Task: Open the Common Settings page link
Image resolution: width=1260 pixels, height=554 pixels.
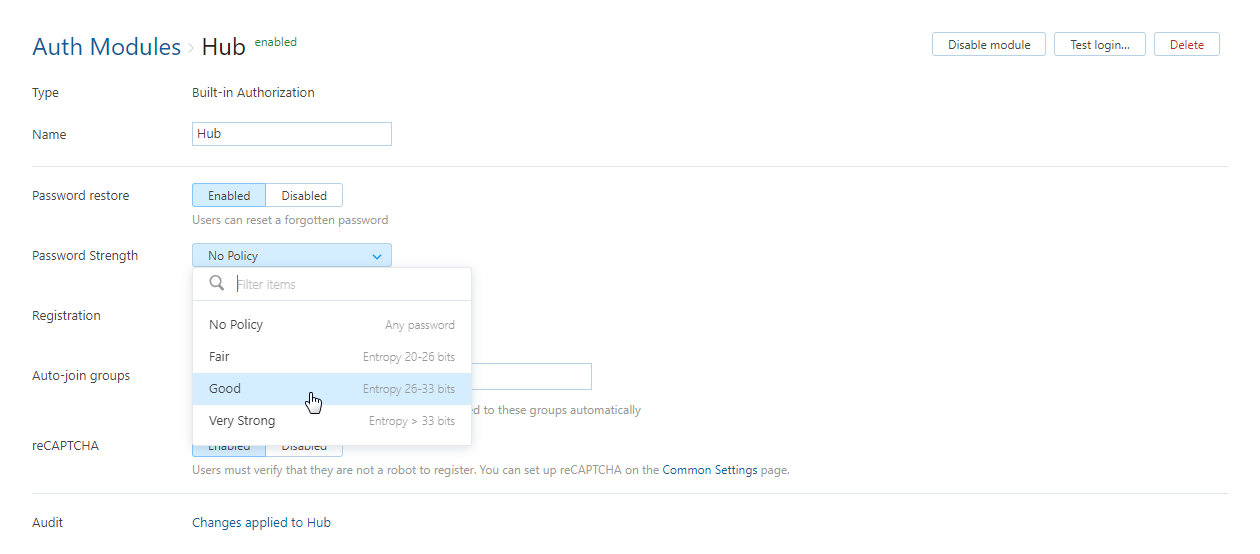Action: pos(709,470)
